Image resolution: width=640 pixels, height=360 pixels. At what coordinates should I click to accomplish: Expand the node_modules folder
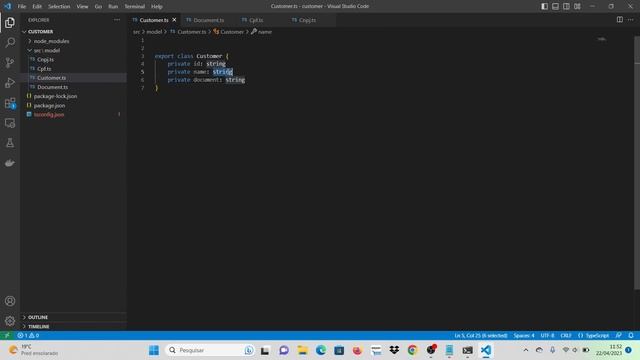click(51, 41)
